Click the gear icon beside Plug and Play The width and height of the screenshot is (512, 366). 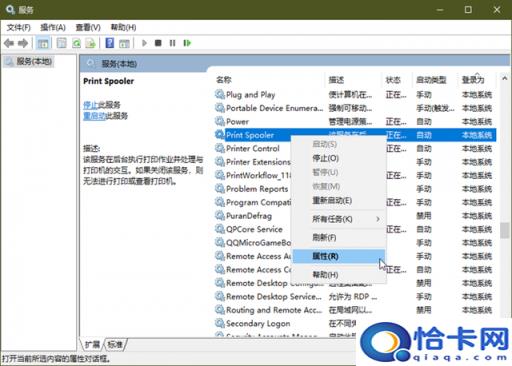pyautogui.click(x=220, y=94)
